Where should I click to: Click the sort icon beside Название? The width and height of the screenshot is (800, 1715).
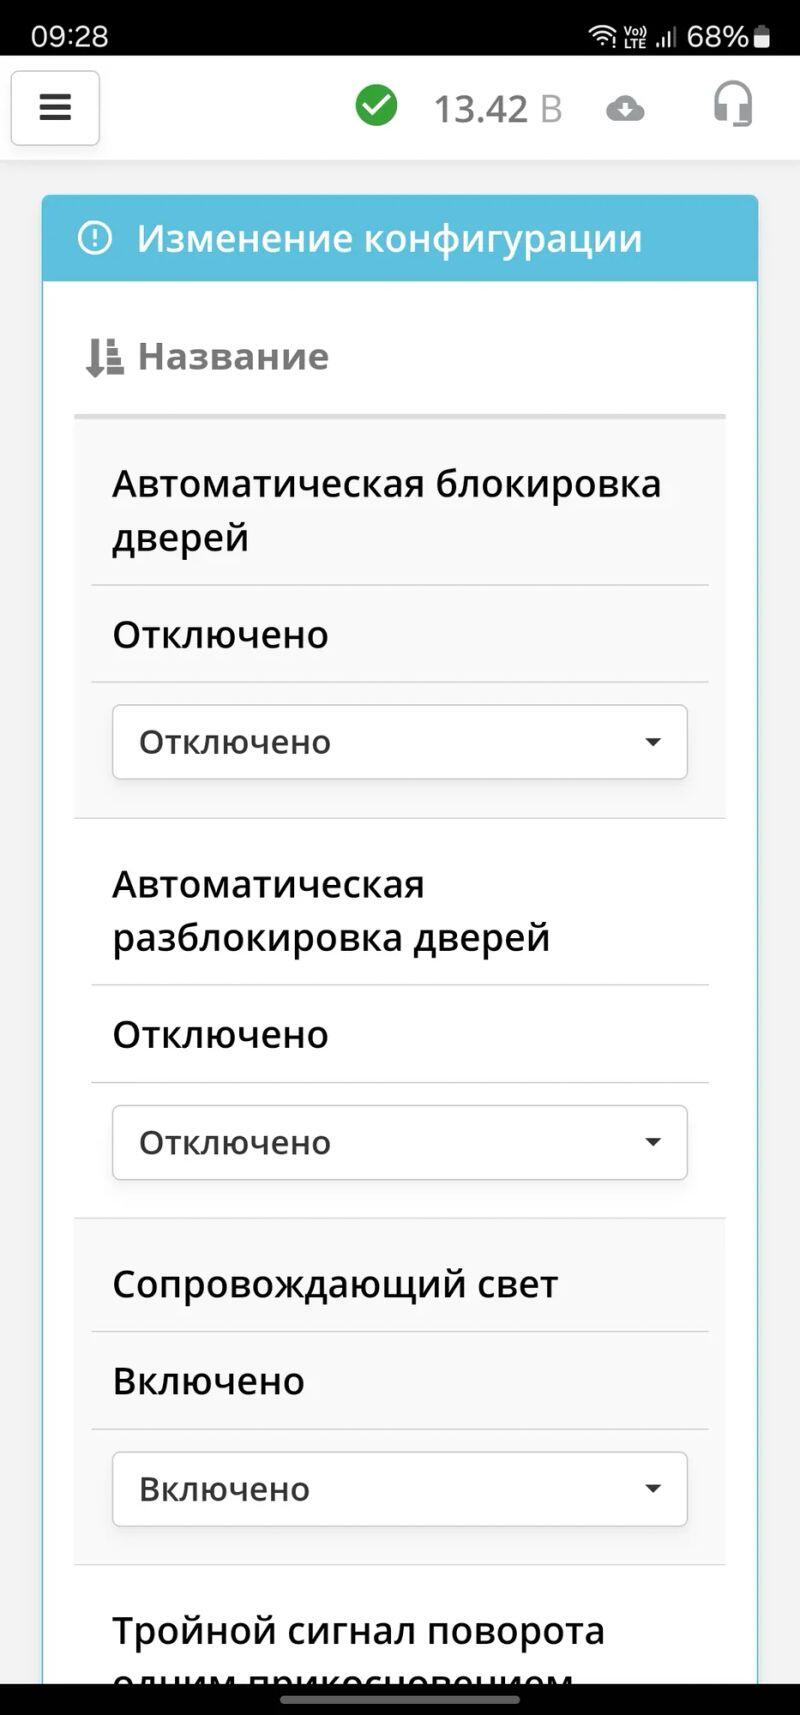[x=104, y=357]
